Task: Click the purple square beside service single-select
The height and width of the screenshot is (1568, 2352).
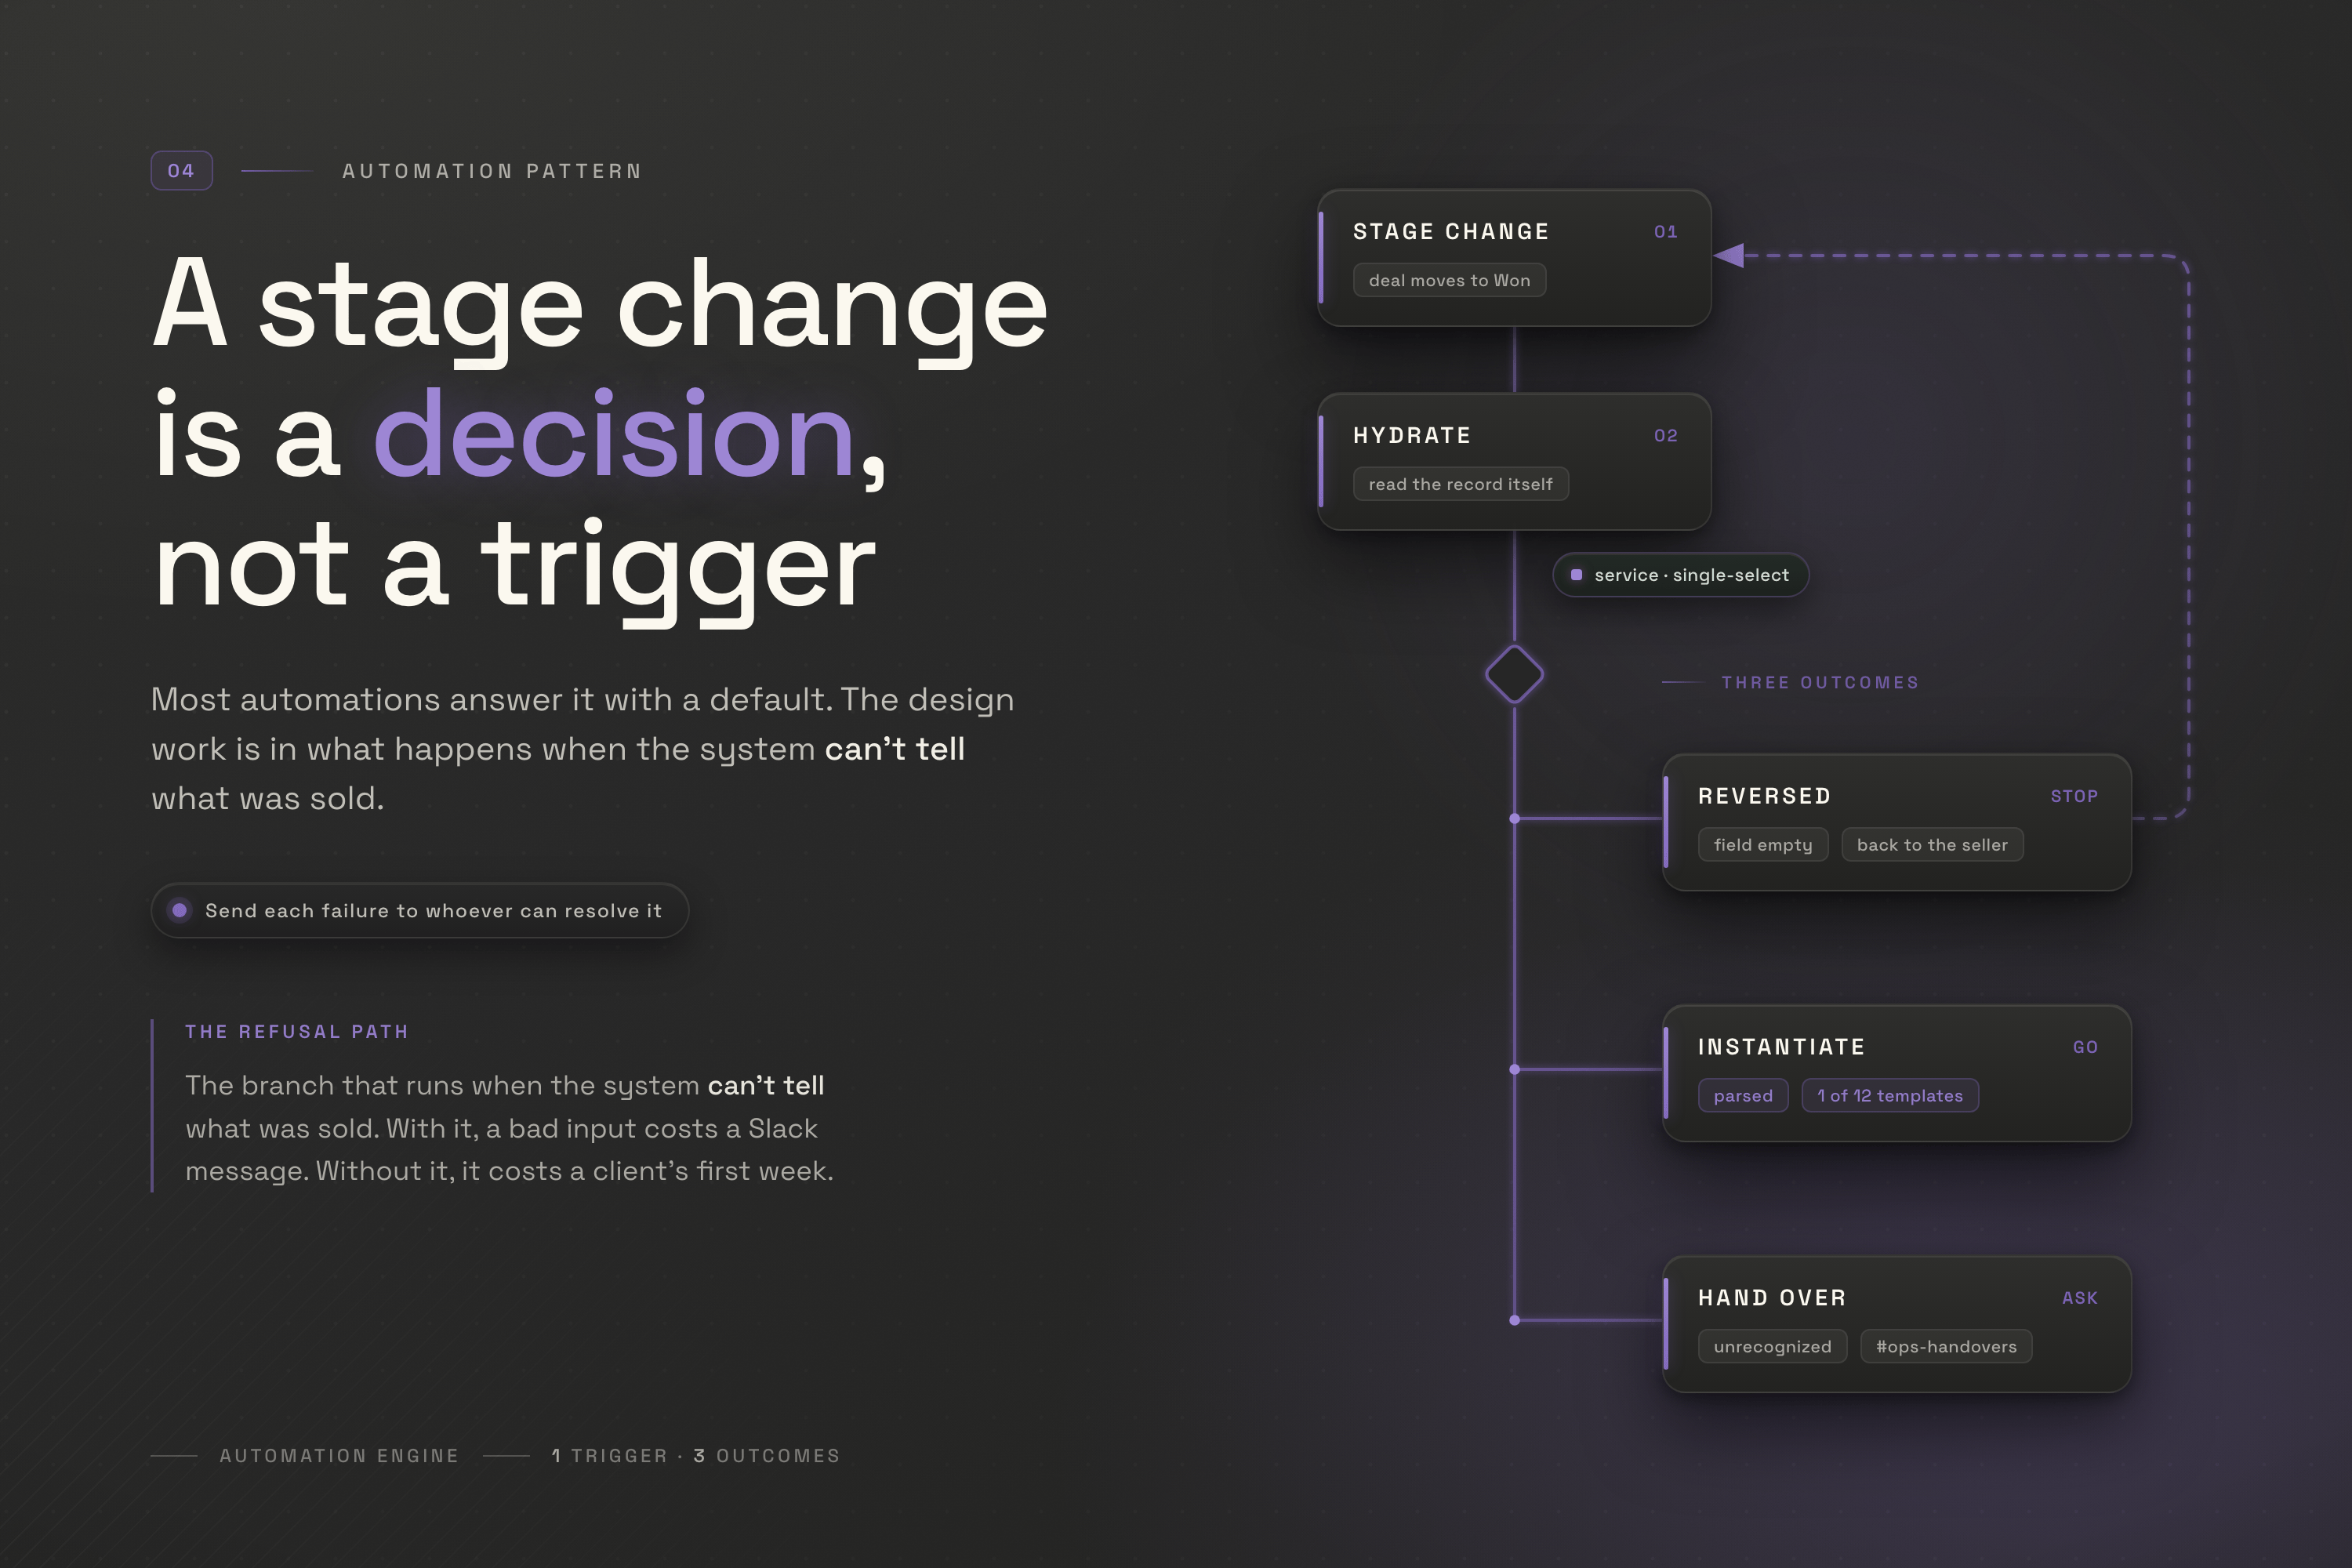Action: pos(1577,575)
